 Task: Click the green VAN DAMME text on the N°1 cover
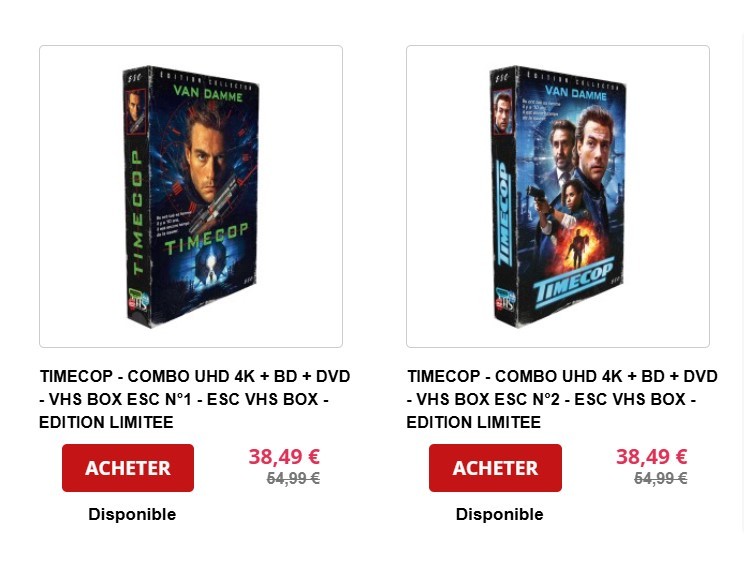tap(208, 93)
